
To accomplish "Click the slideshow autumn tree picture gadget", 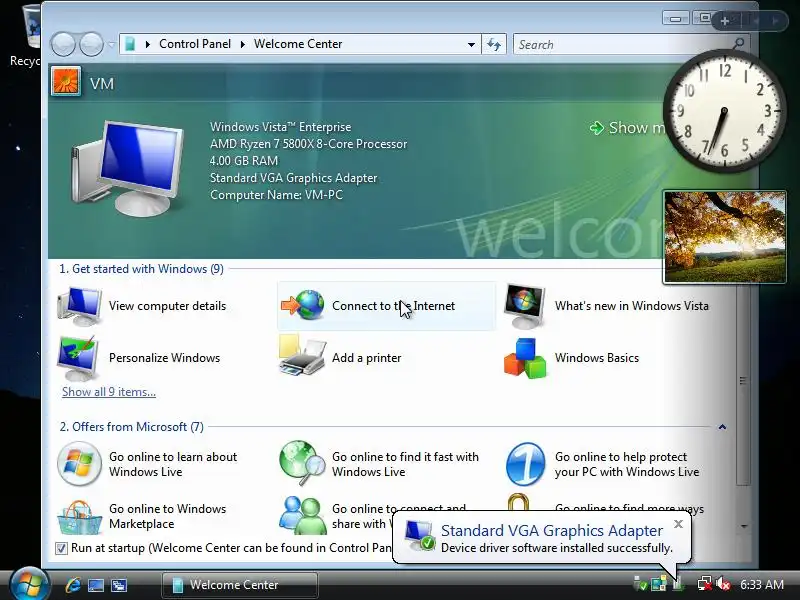I will tap(725, 237).
